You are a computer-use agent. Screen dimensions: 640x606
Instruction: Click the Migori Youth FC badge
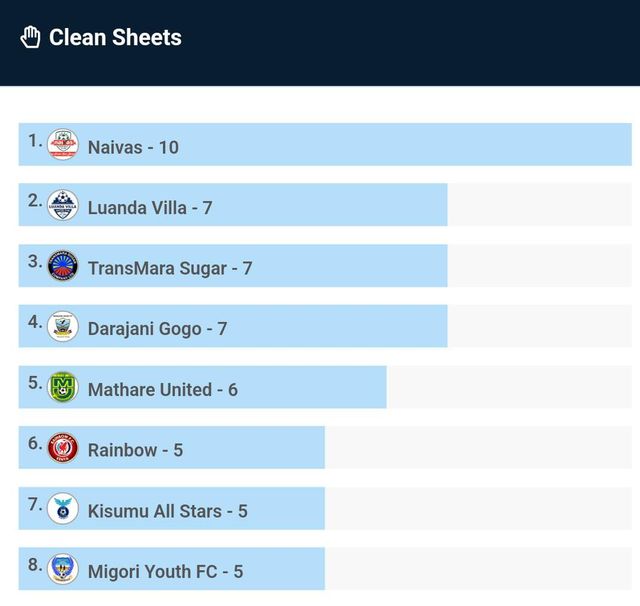63,569
